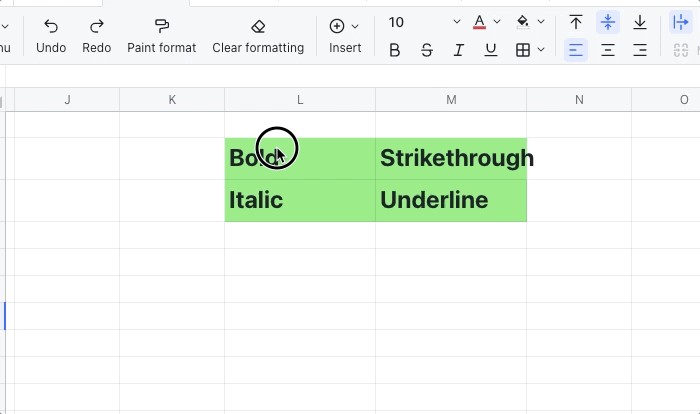The image size is (700, 414).
Task: Expand the borders dropdown arrow
Action: tap(541, 50)
